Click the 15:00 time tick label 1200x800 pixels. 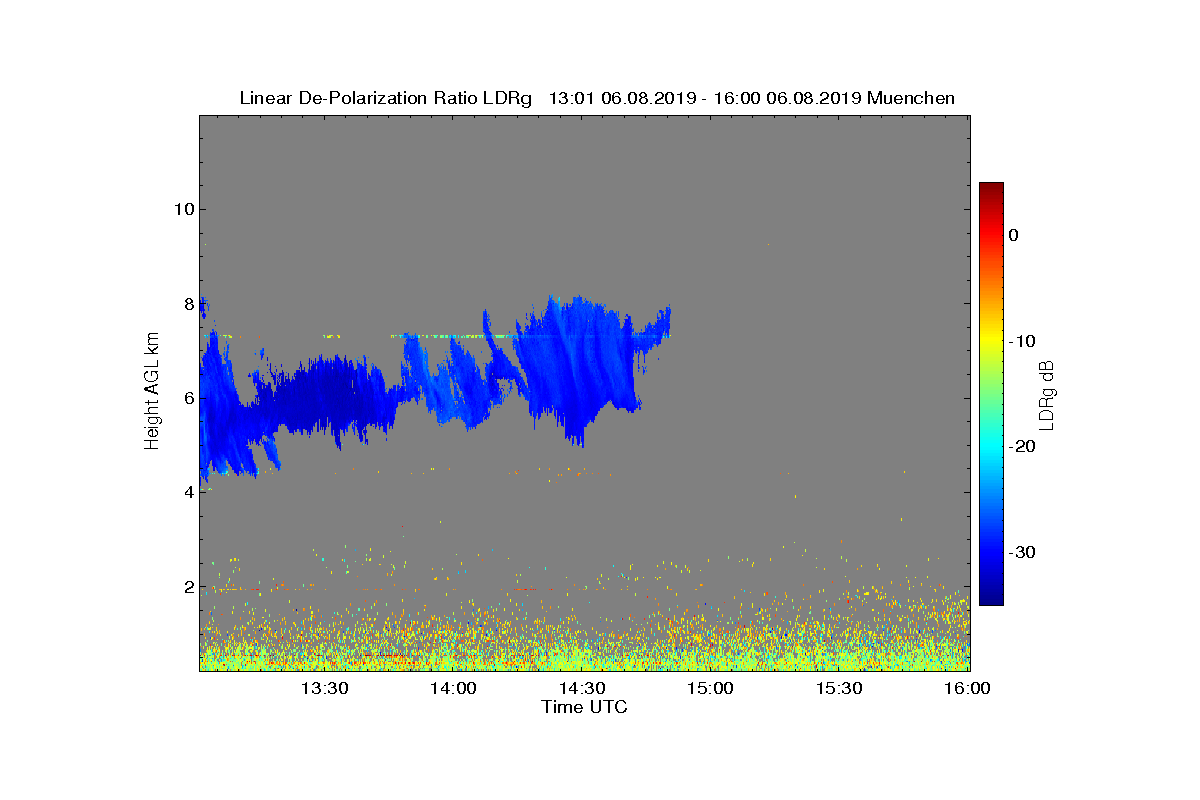[710, 688]
